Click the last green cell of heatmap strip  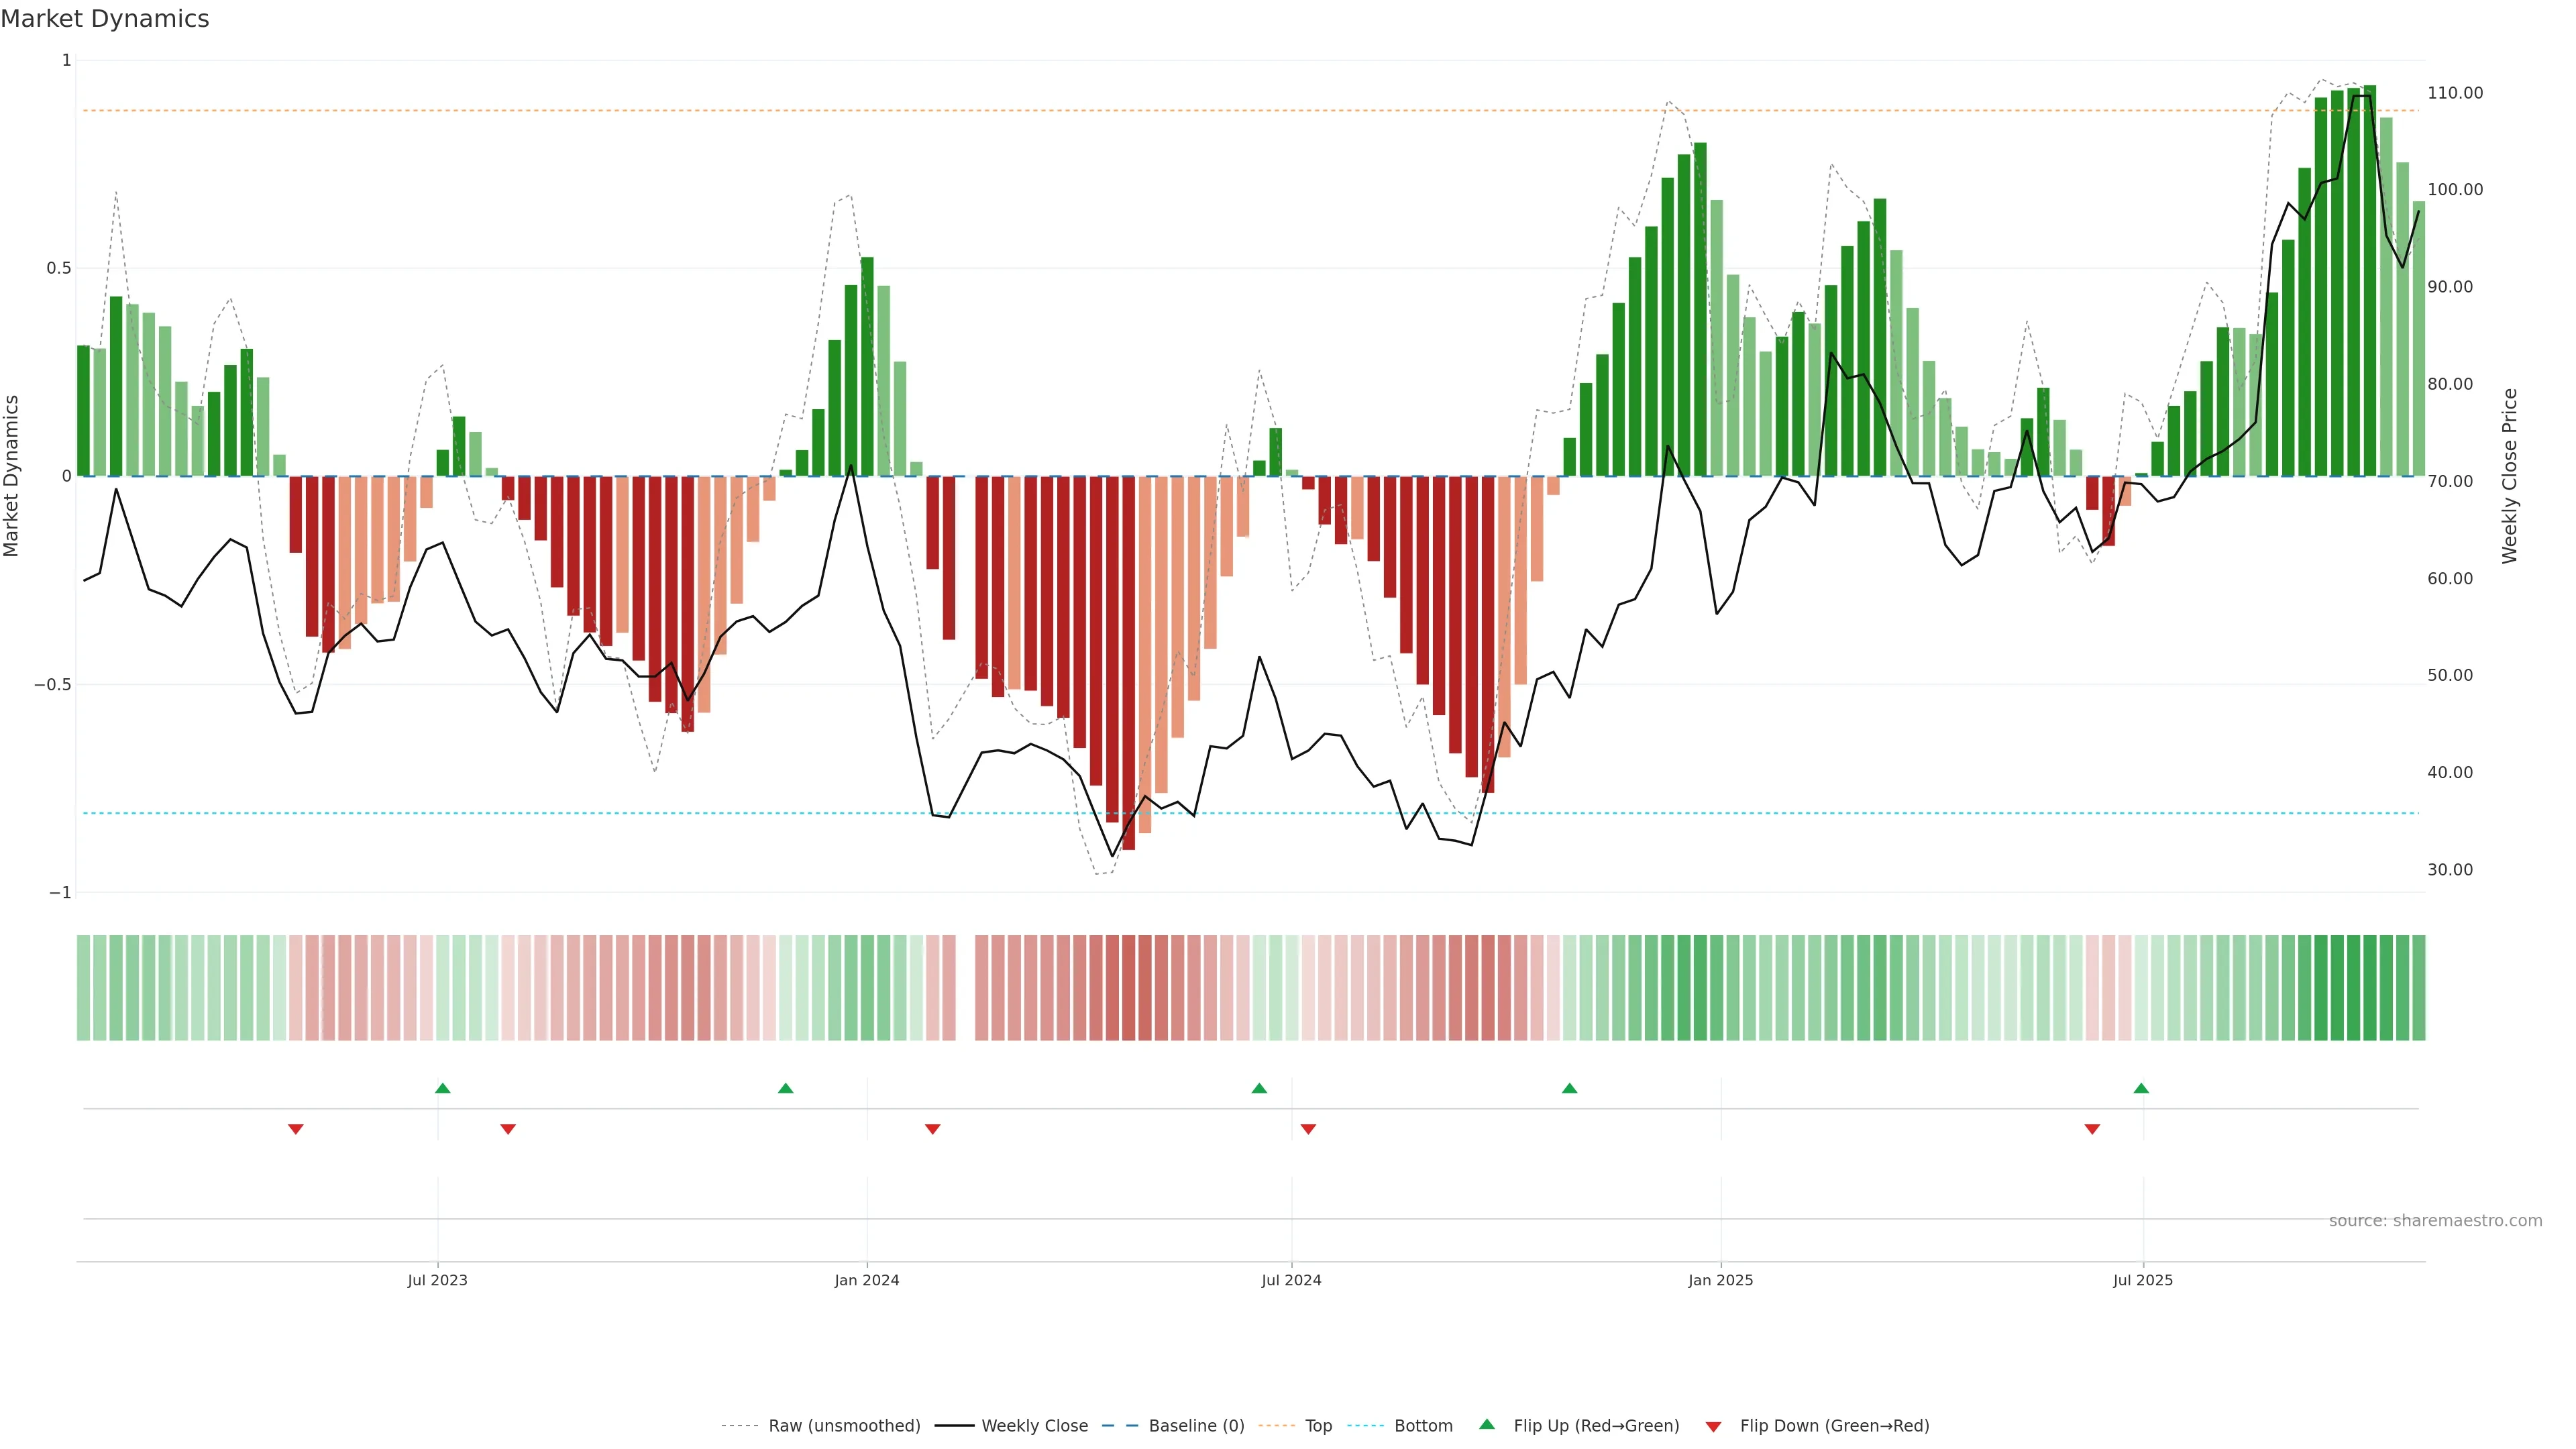pos(2418,987)
